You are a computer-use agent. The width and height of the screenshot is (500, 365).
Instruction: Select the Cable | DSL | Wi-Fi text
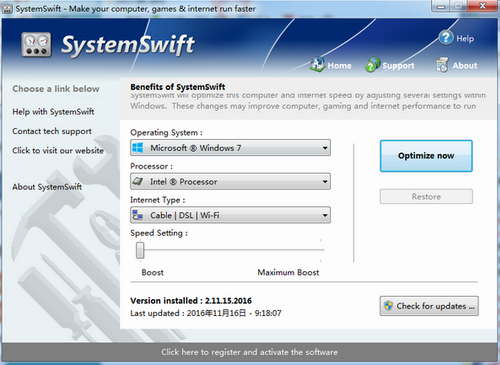[x=185, y=215]
